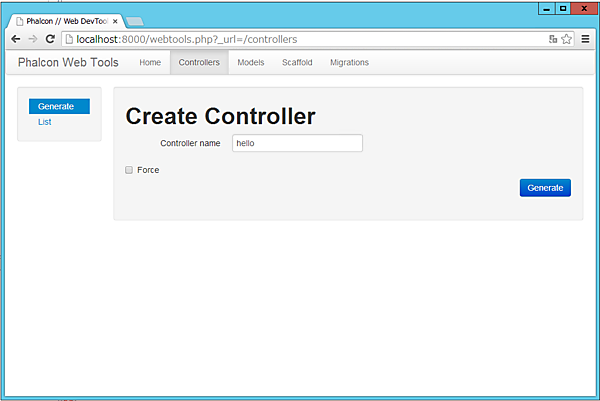Click the address bar URL
Viewport: 600px width, 401px height.
click(187, 39)
